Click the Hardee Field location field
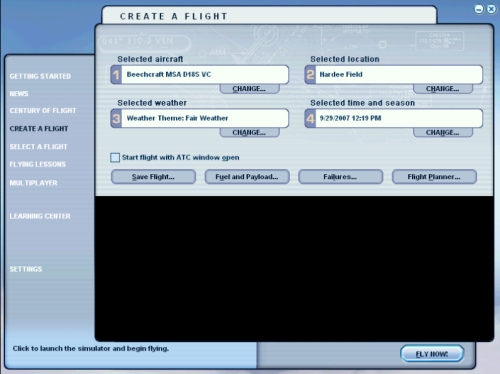The image size is (500, 374). click(x=399, y=75)
